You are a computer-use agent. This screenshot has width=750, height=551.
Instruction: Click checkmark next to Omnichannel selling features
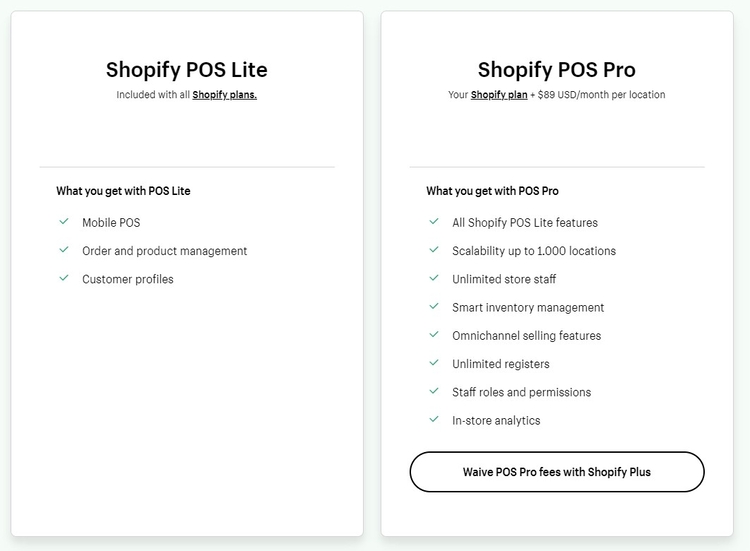tap(434, 335)
